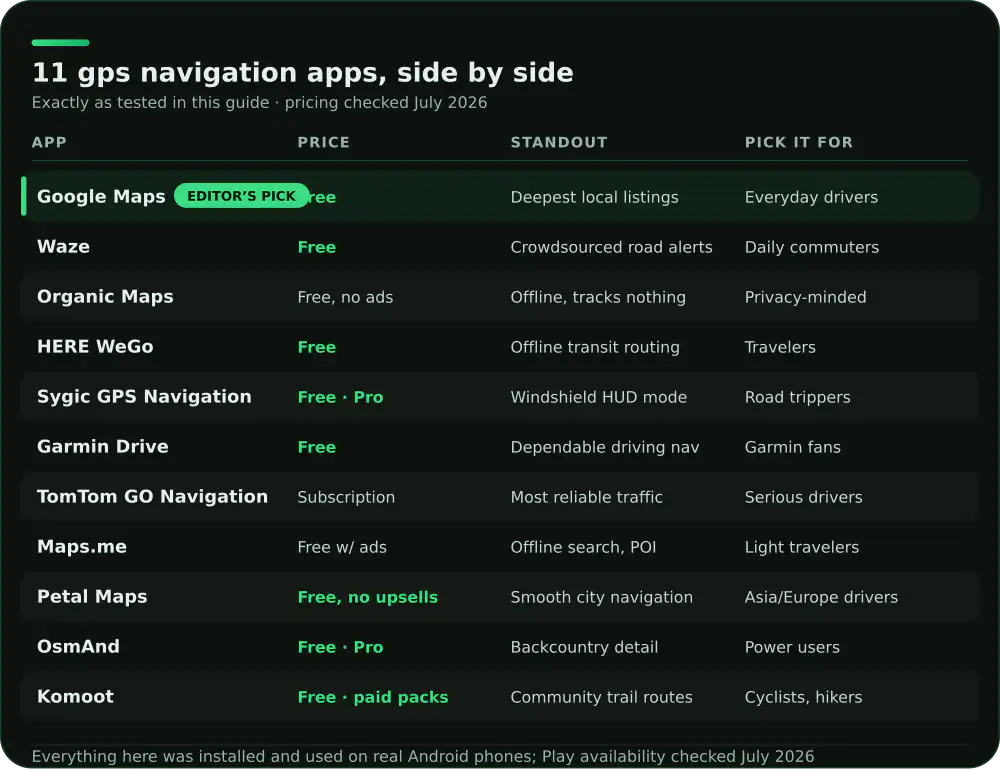Click 'Garmin fans' cell

[x=793, y=447]
